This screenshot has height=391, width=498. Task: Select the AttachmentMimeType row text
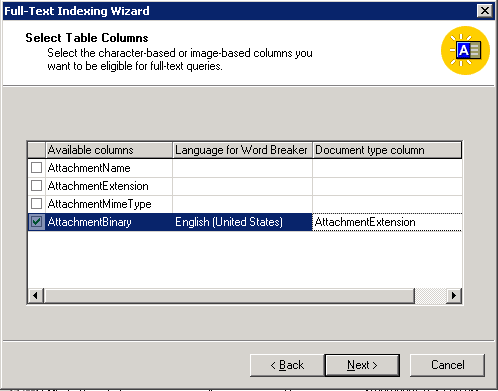click(99, 204)
